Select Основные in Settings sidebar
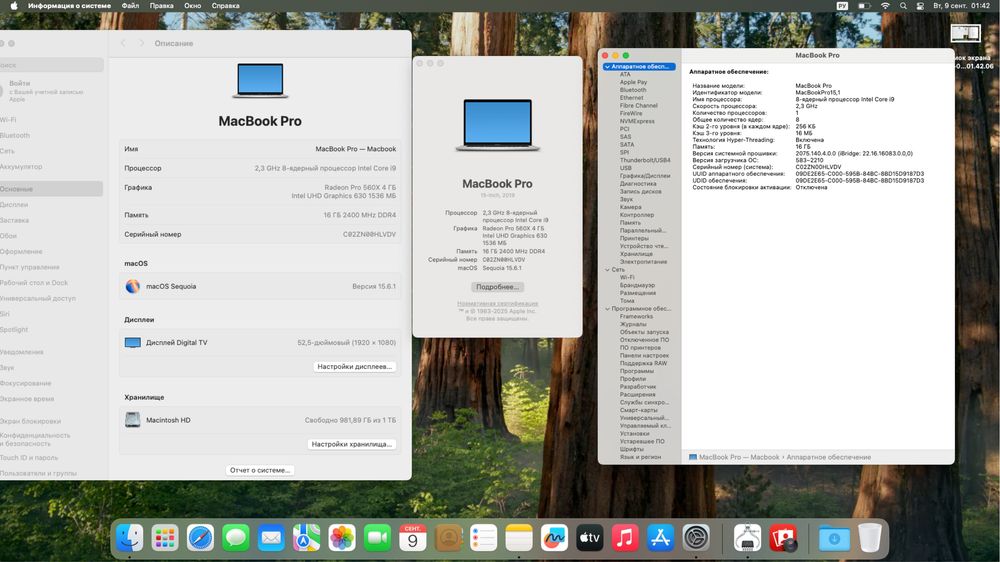The image size is (1000, 562). pos(51,189)
